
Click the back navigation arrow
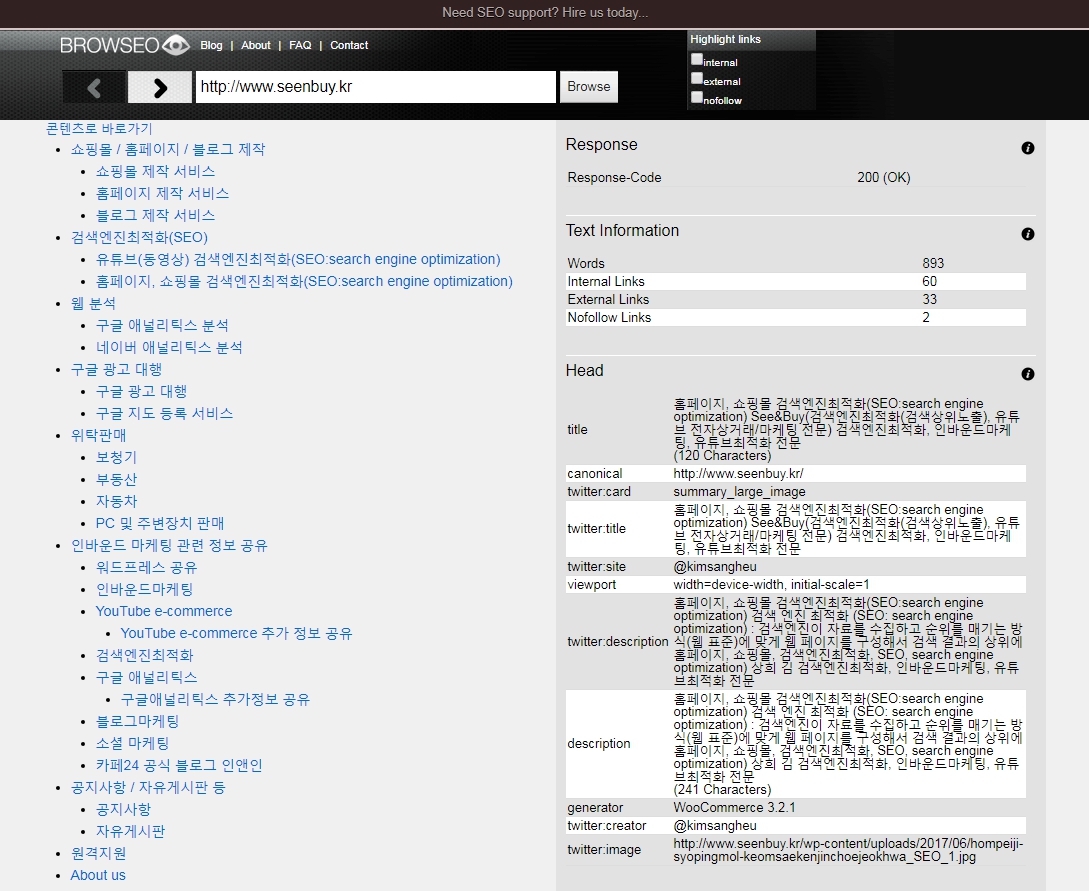94,87
